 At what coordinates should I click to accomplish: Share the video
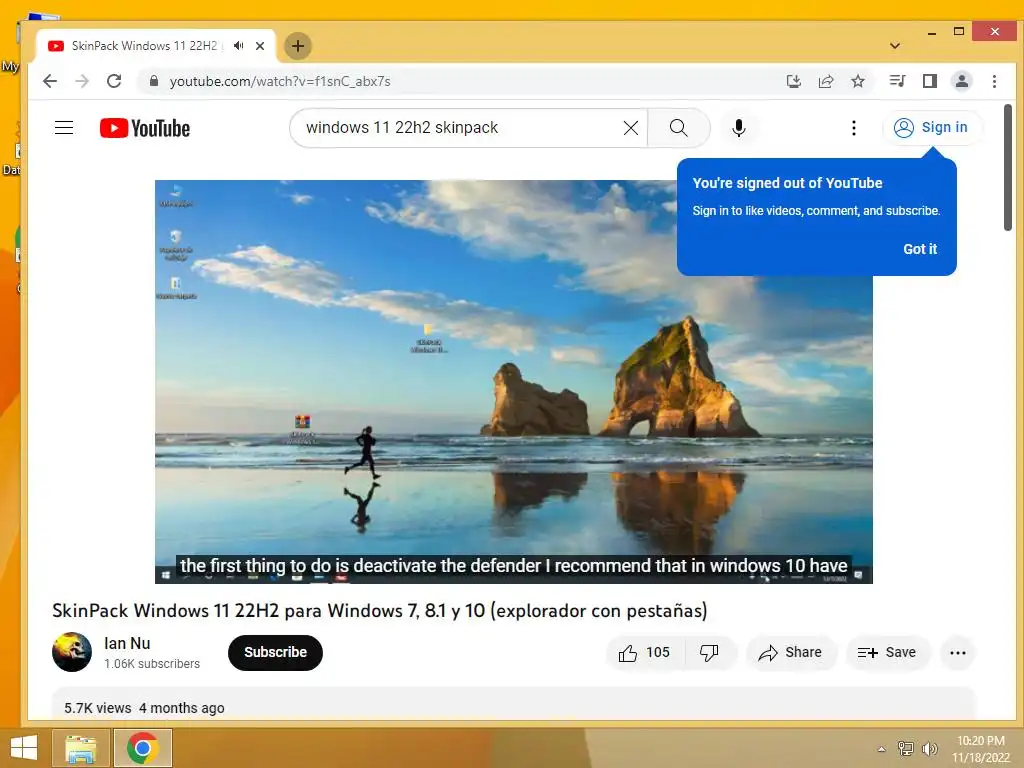click(x=790, y=652)
